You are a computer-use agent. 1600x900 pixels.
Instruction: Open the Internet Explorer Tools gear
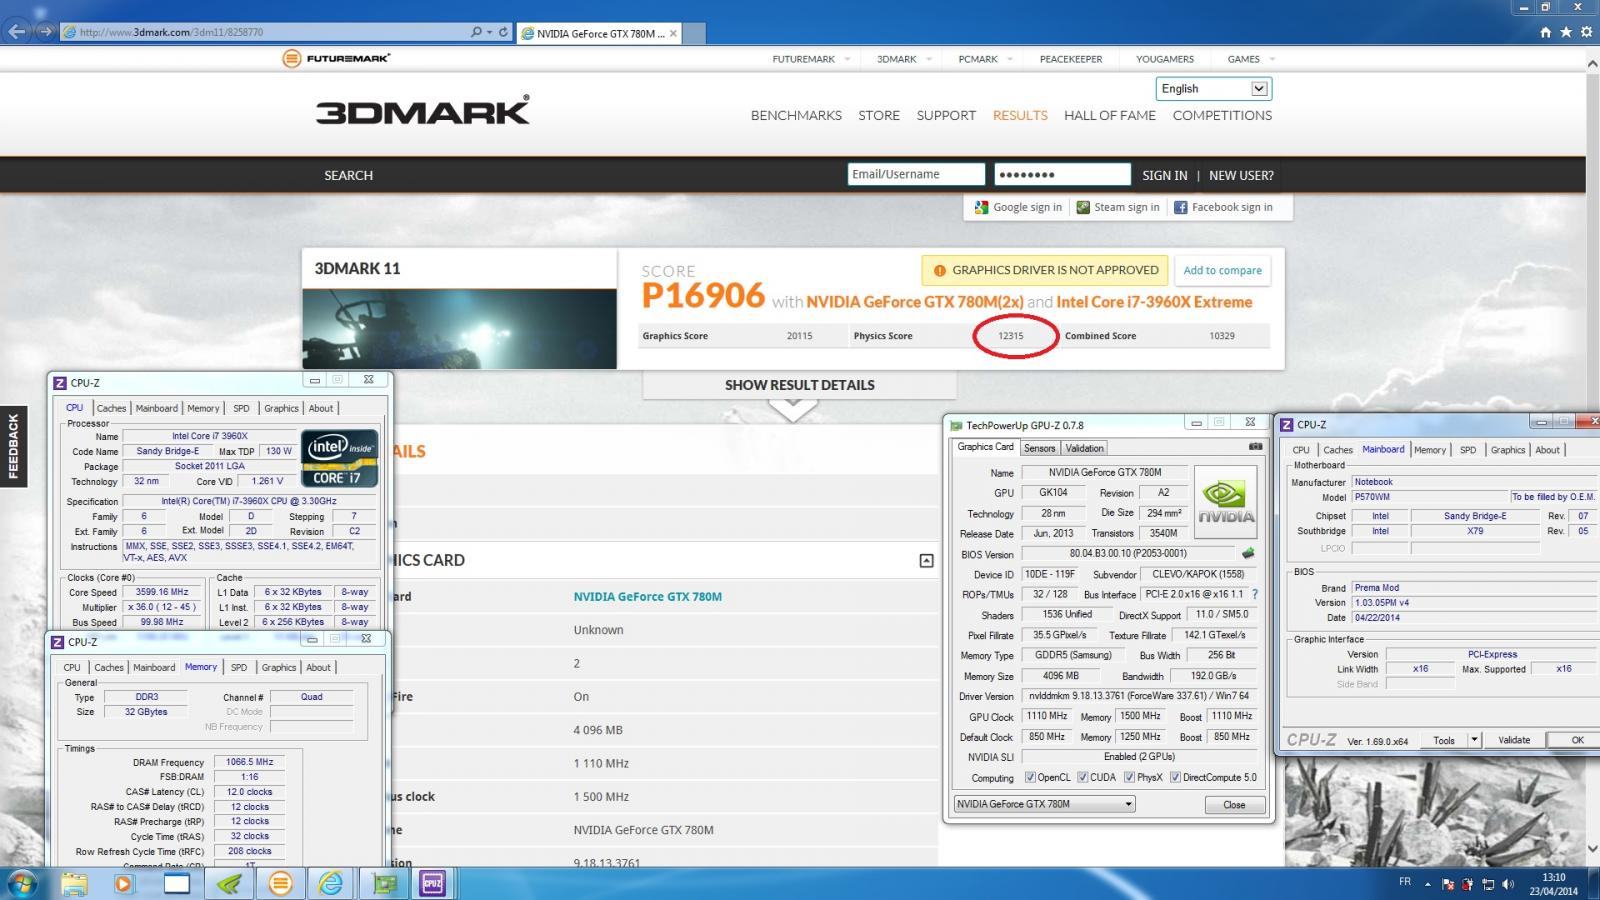pos(1586,32)
